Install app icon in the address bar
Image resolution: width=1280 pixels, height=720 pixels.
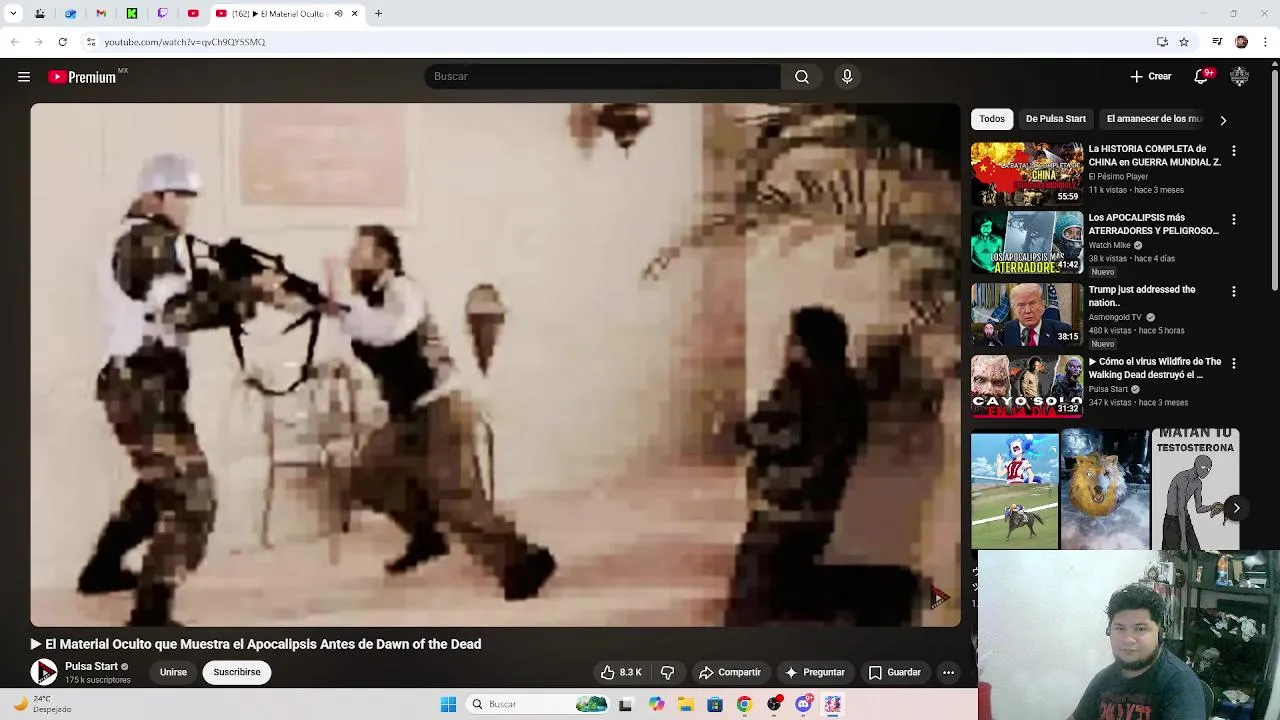pos(1162,42)
